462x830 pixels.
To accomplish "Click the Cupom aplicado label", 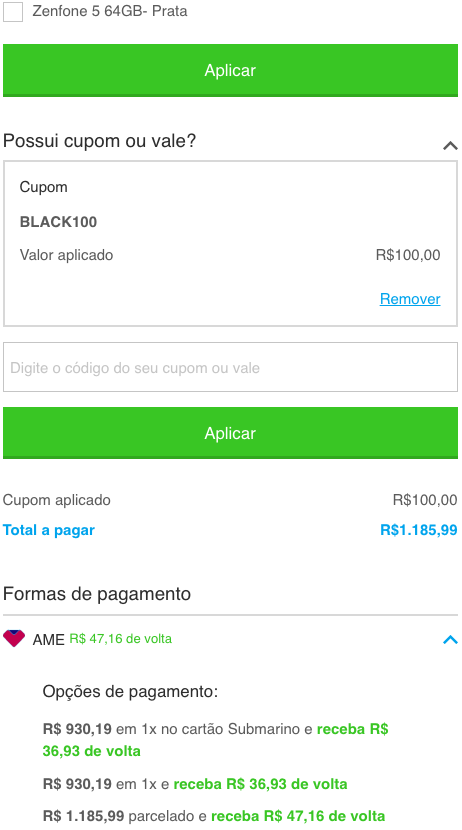I will 57,500.
